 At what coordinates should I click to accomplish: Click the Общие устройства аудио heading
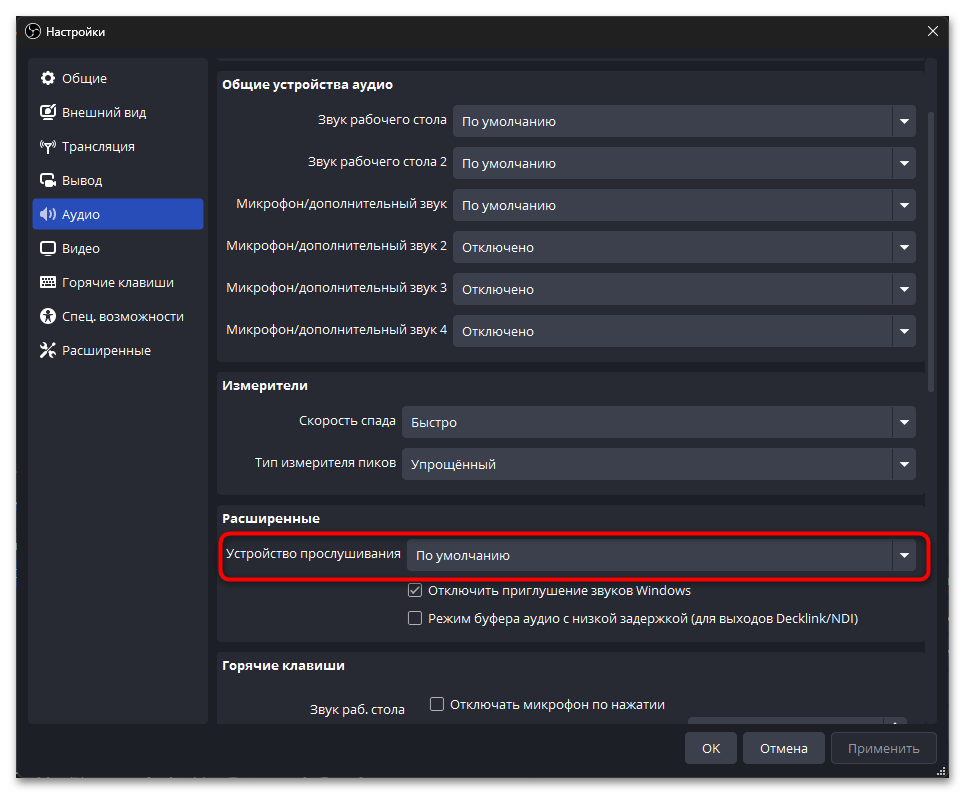(307, 85)
